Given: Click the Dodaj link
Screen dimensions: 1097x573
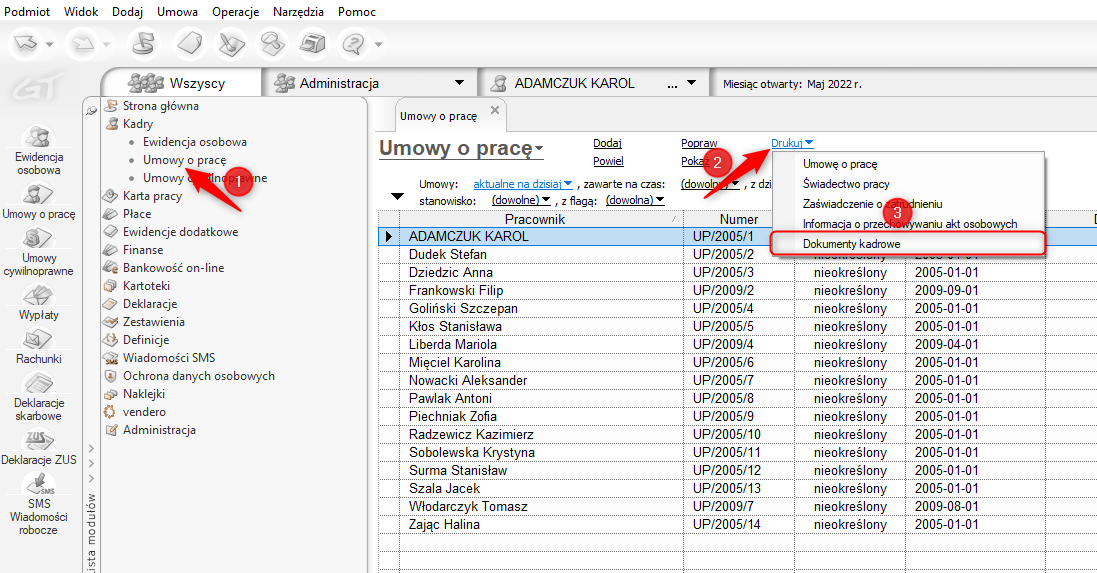Looking at the screenshot, I should point(607,144).
